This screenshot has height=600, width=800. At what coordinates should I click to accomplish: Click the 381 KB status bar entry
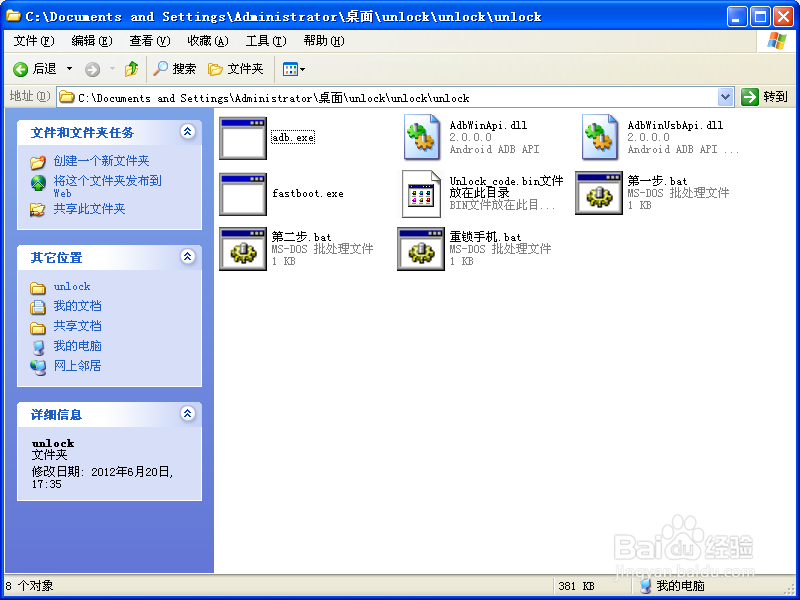(576, 586)
